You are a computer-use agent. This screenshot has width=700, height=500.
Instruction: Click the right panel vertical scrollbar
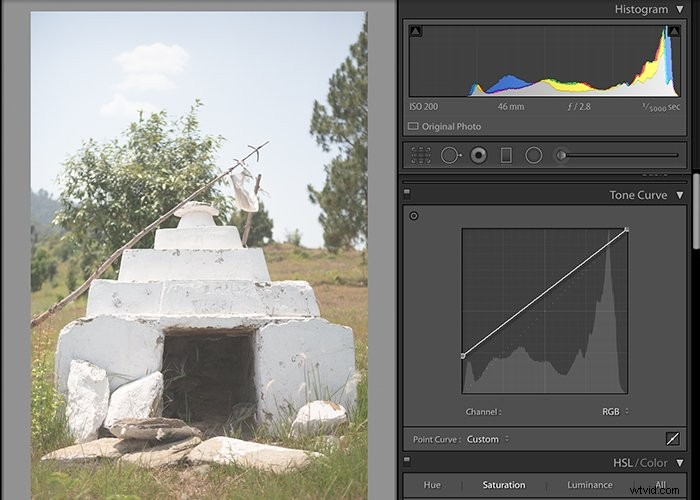click(x=696, y=210)
